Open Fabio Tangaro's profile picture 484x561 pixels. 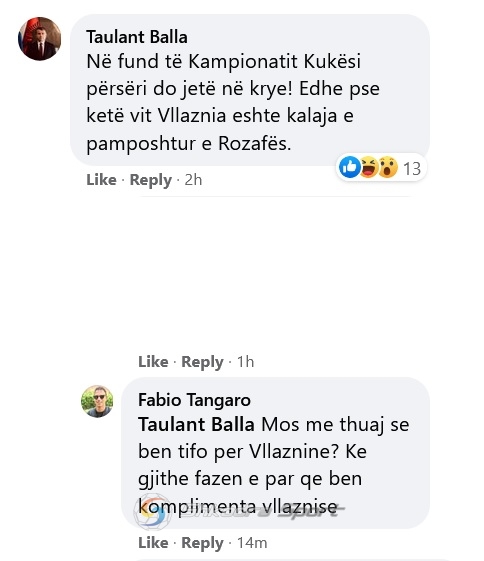tap(97, 401)
